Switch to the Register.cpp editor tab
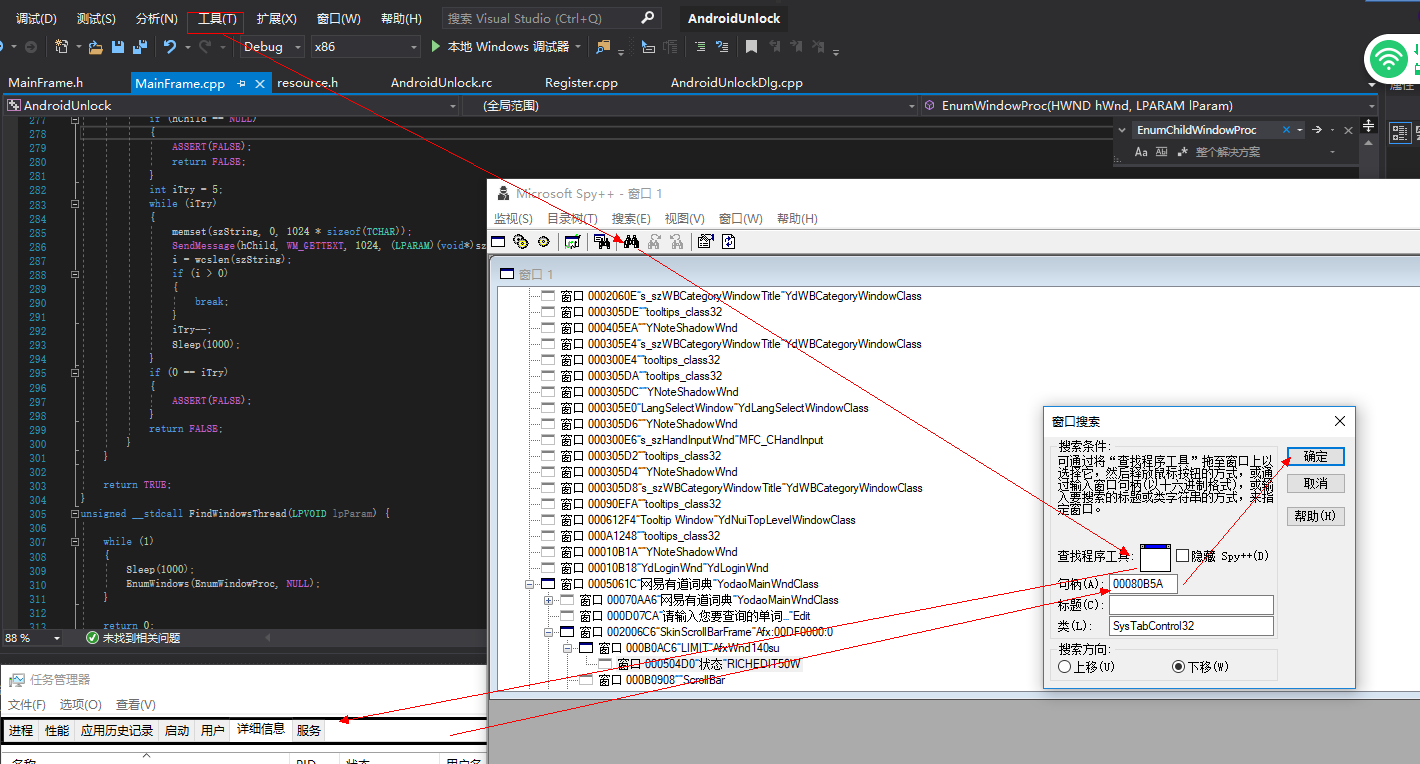The height and width of the screenshot is (764, 1420). 581,83
